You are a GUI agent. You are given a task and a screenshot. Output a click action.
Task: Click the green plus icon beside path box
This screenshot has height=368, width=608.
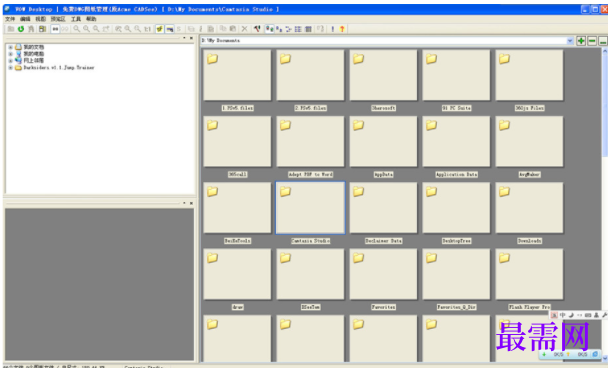pos(581,41)
